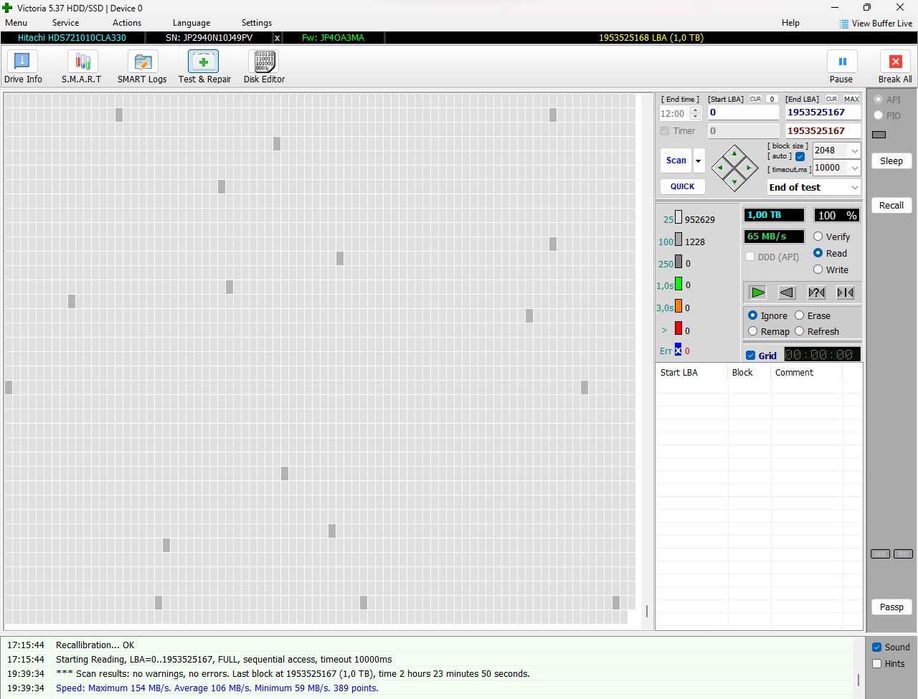The image size is (918, 699).
Task: Start forward scan with green play arrow
Action: (758, 292)
